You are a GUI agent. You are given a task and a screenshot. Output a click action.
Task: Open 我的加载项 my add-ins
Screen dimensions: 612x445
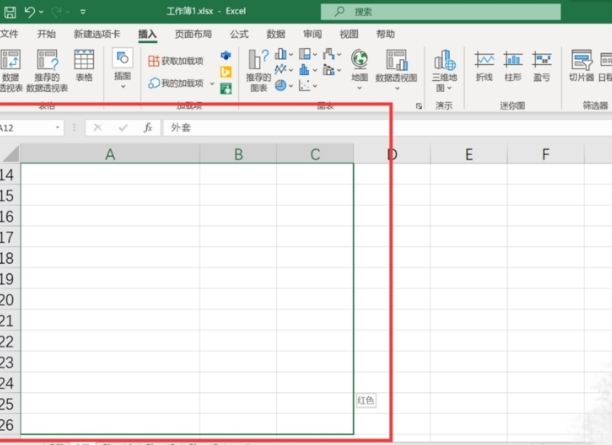[176, 83]
